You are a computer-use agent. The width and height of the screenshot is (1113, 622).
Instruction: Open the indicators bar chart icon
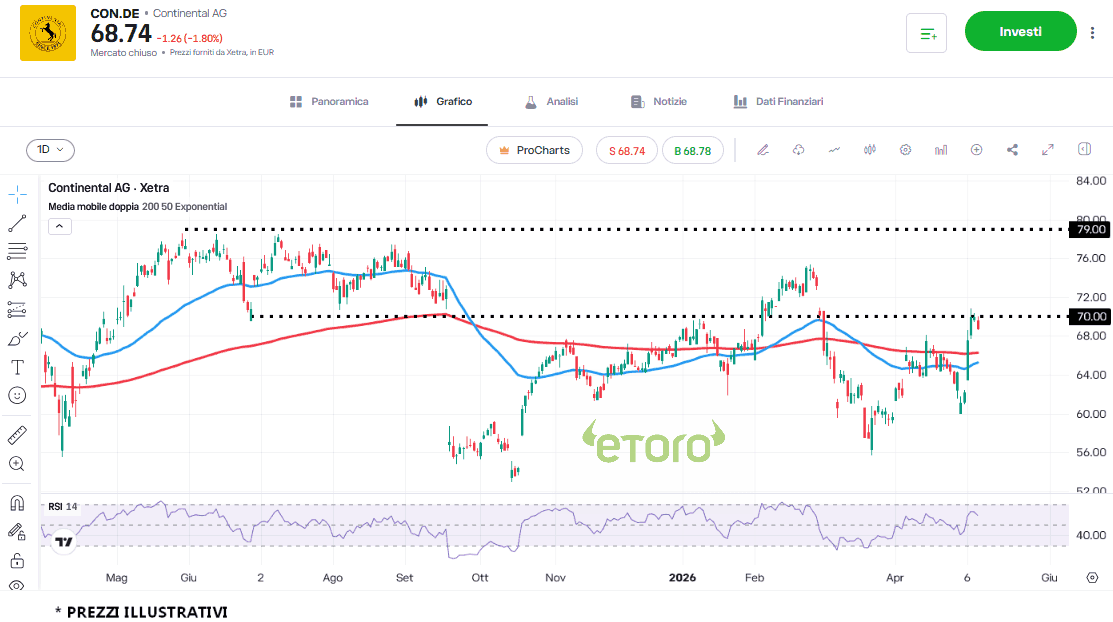click(x=941, y=150)
